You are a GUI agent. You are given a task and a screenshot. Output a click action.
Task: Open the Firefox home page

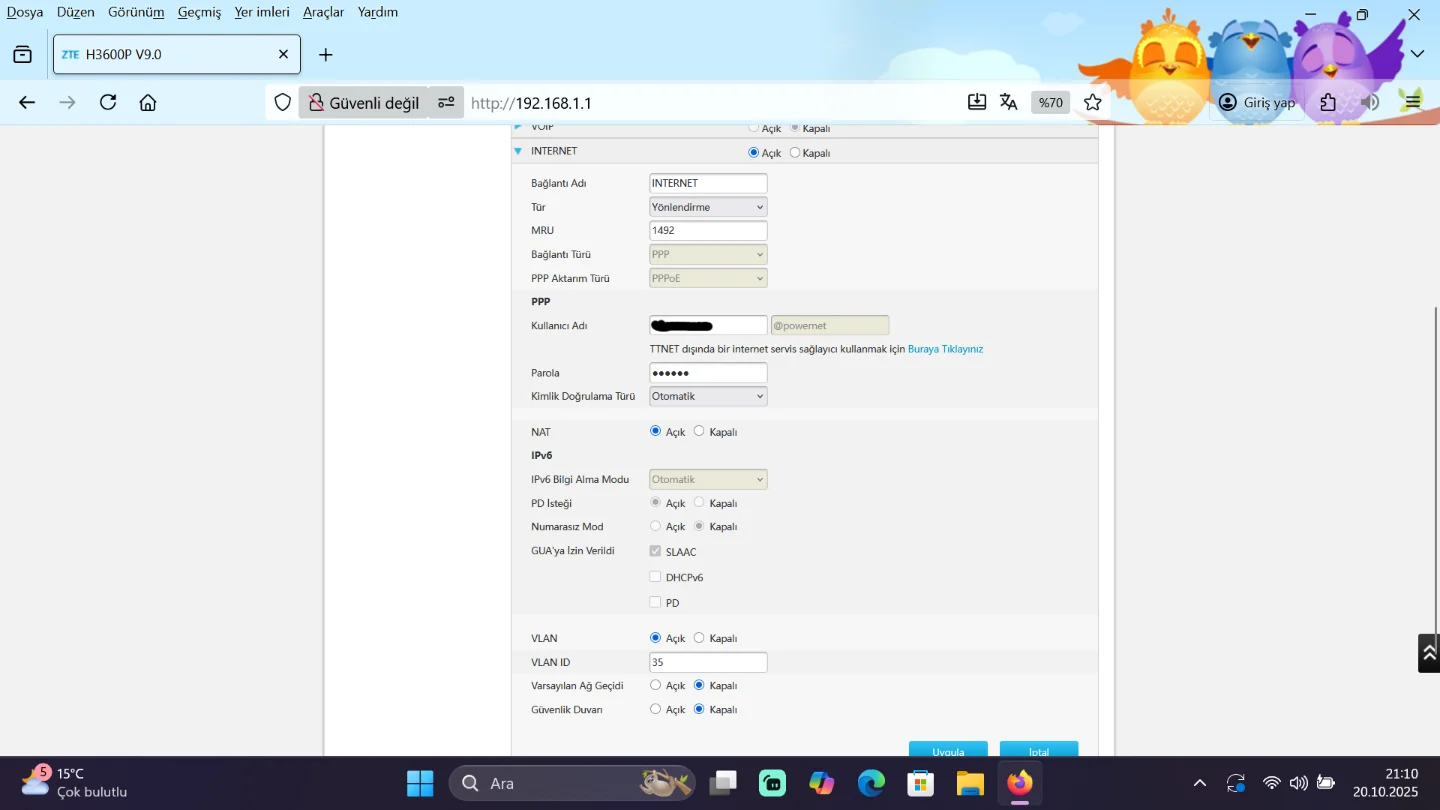pos(148,102)
